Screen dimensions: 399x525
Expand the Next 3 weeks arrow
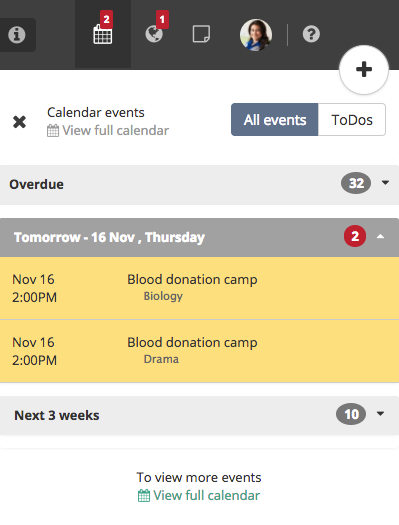(x=380, y=414)
